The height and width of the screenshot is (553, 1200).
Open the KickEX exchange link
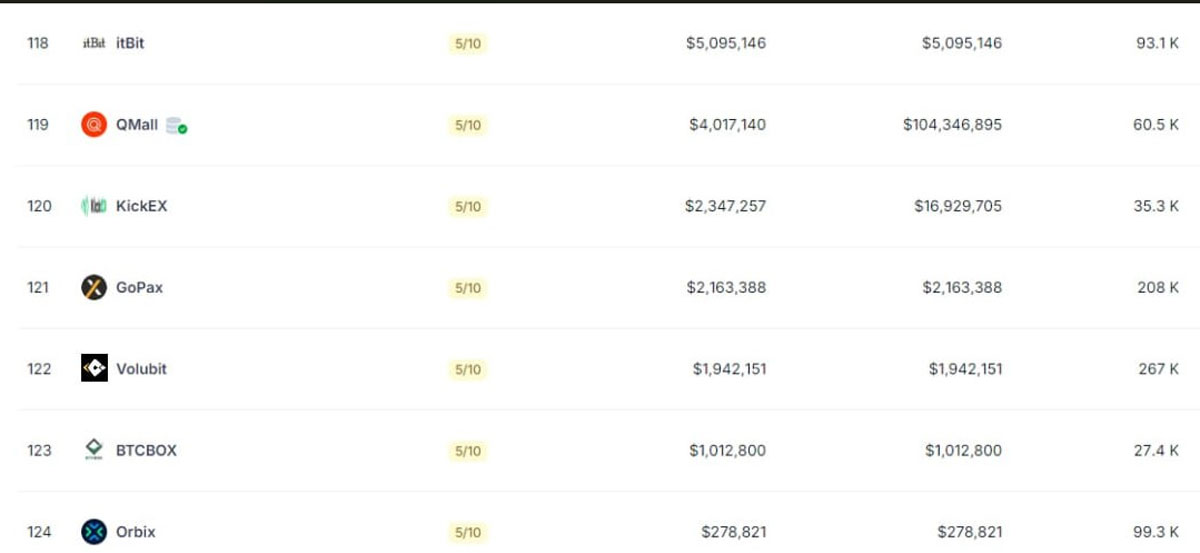coord(142,206)
